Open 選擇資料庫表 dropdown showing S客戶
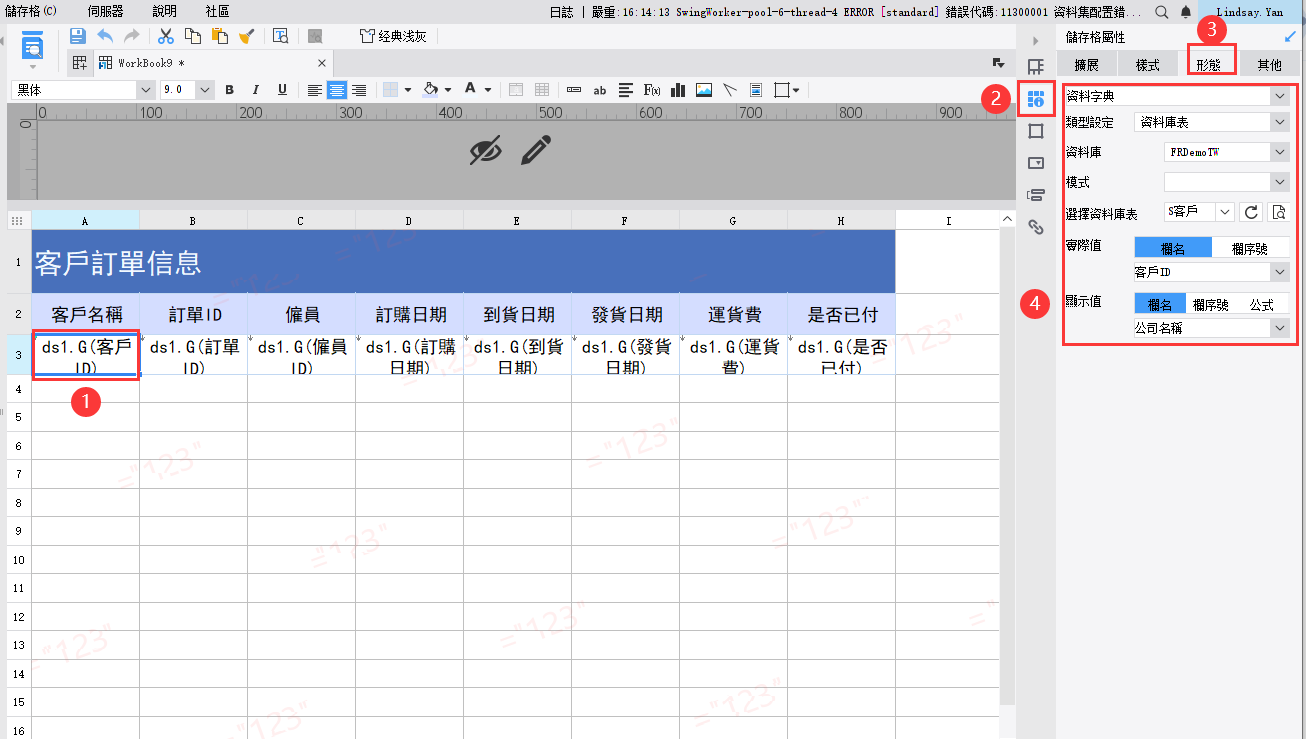The height and width of the screenshot is (739, 1306). (1199, 212)
